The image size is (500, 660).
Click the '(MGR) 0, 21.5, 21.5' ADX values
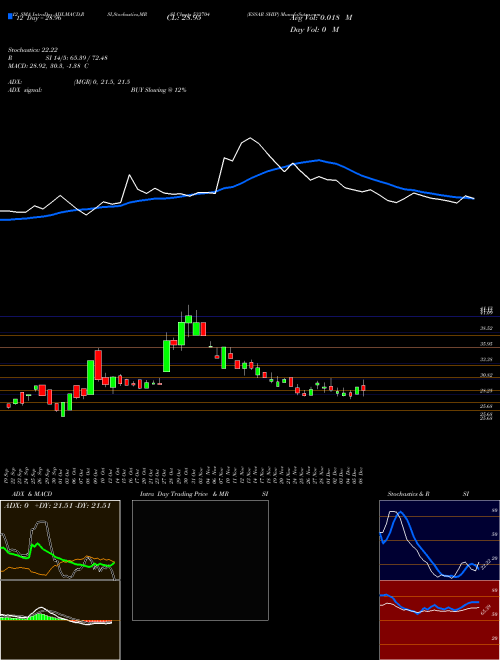coord(101,82)
